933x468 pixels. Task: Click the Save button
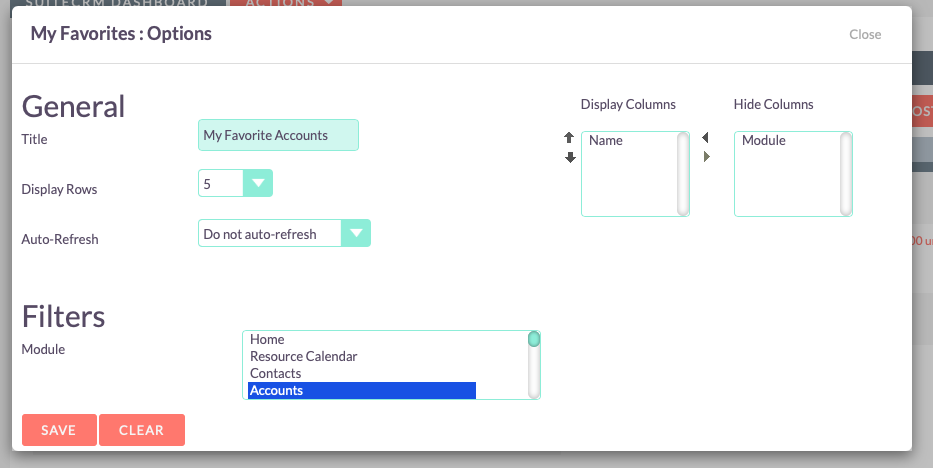tap(59, 430)
